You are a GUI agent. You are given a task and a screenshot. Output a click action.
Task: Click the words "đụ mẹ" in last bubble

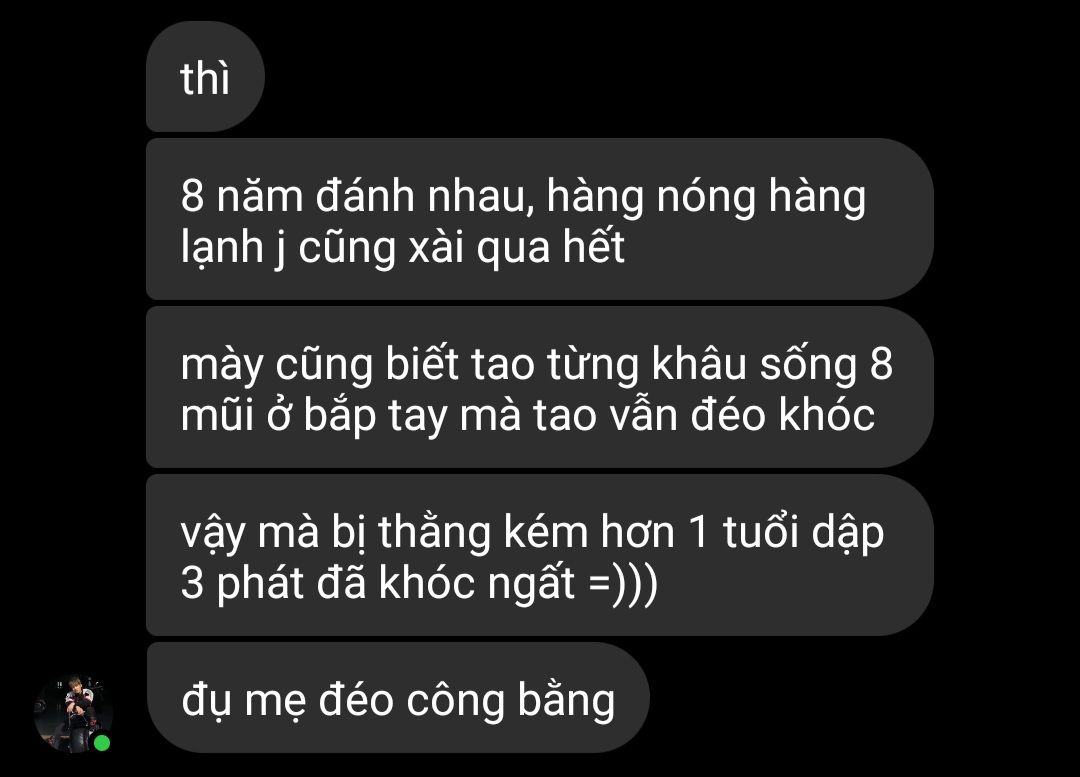pyautogui.click(x=245, y=701)
